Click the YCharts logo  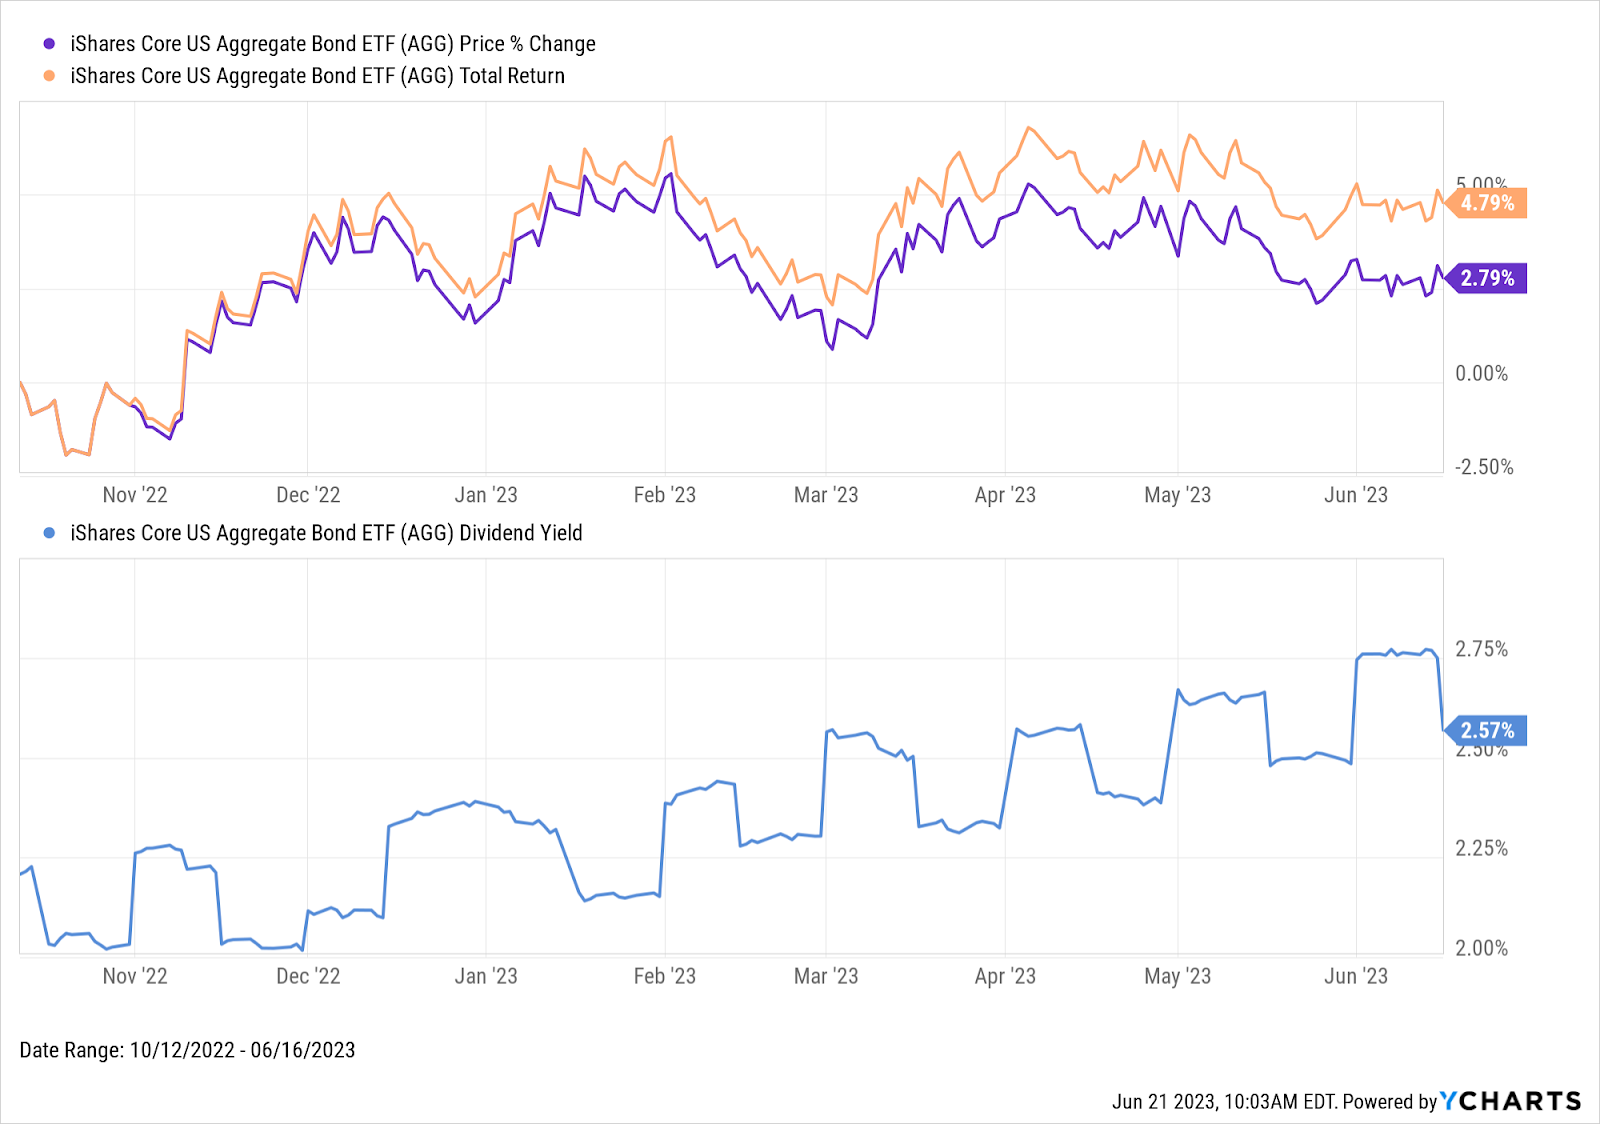tap(1510, 1101)
